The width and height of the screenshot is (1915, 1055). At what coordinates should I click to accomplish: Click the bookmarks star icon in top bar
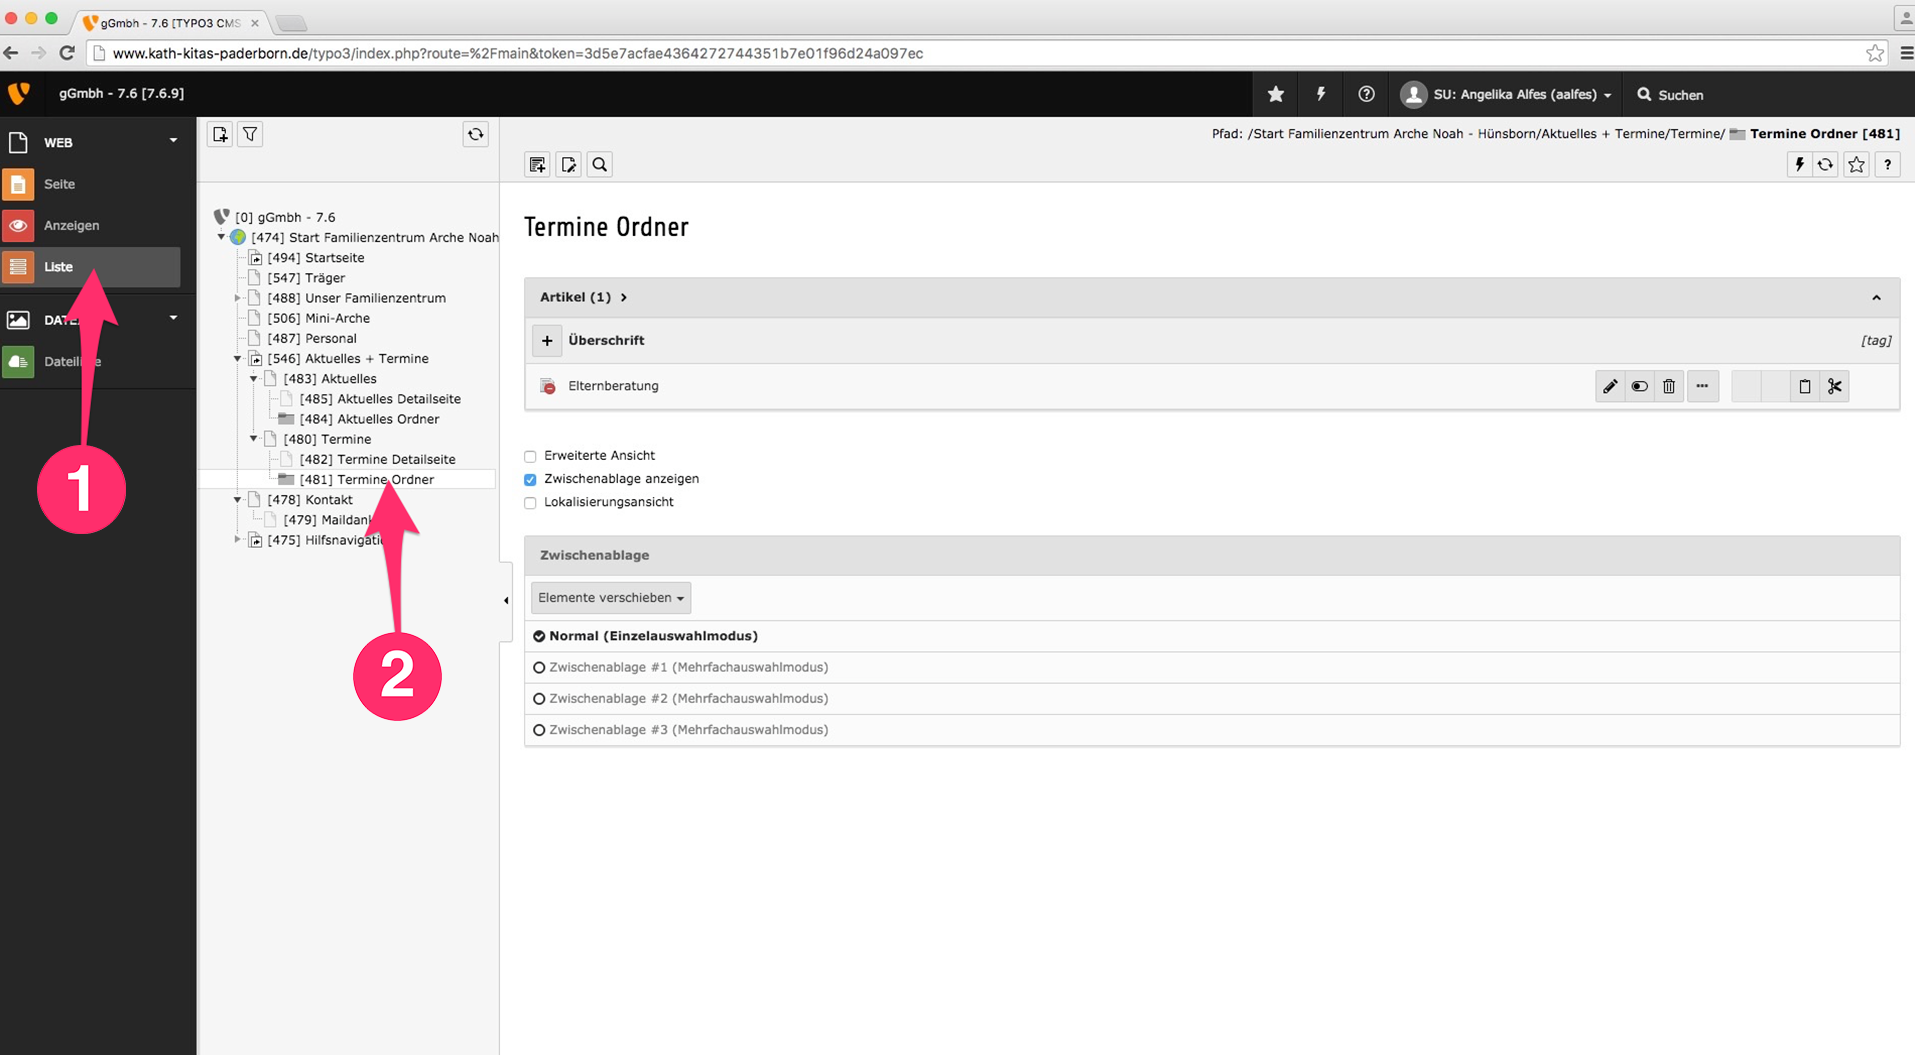point(1275,94)
